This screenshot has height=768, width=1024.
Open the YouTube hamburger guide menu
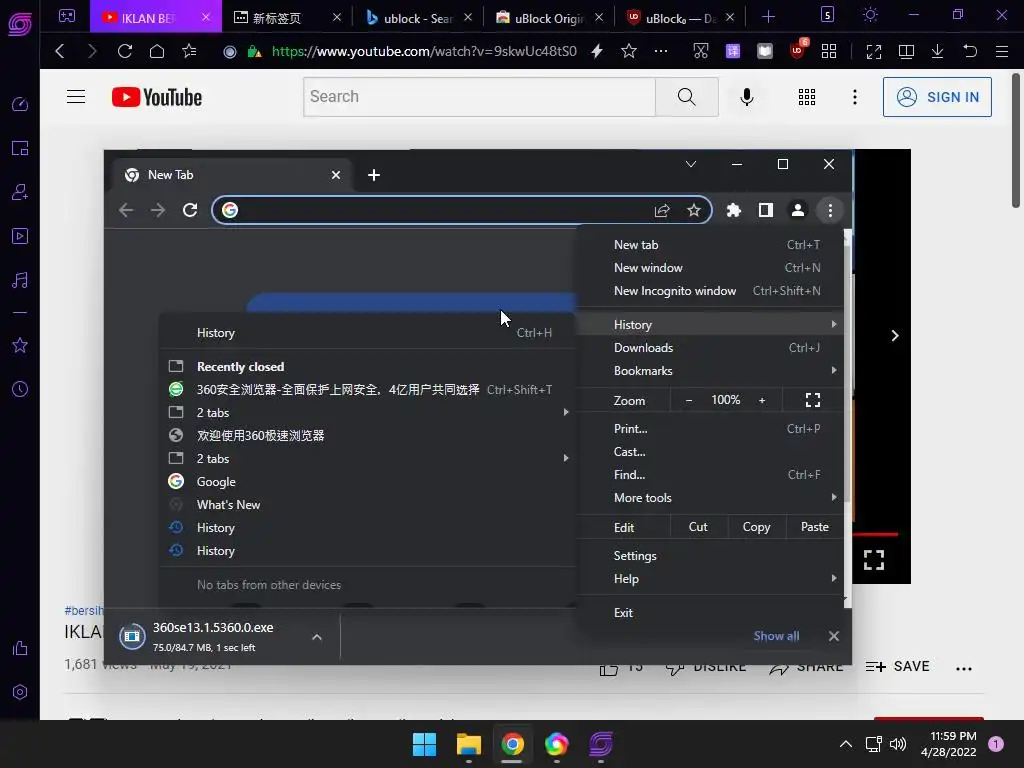[76, 97]
